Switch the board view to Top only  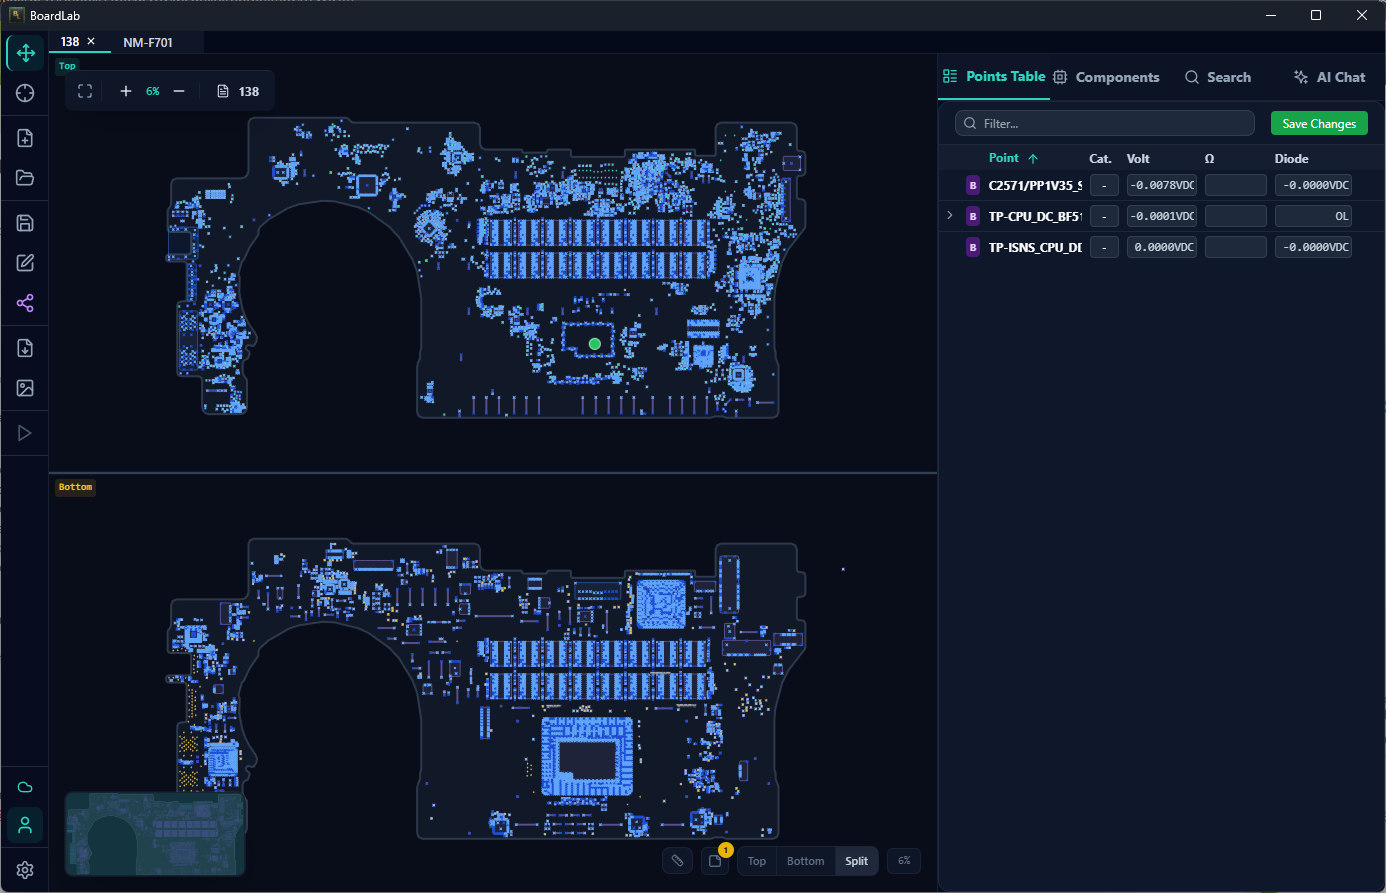tap(756, 861)
